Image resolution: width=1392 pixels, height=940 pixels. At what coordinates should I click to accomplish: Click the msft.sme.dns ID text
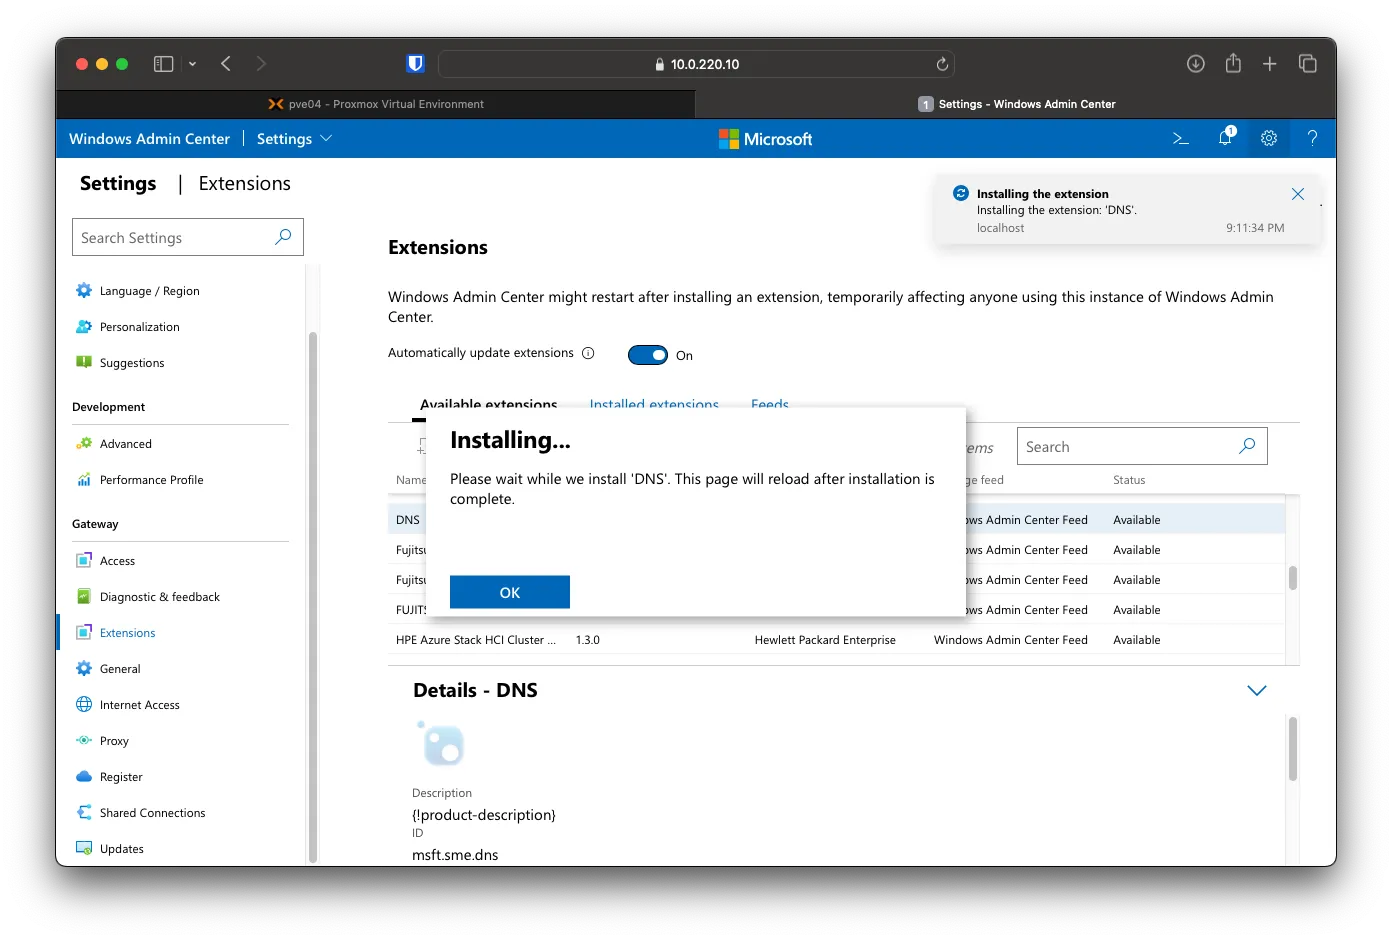pyautogui.click(x=455, y=855)
